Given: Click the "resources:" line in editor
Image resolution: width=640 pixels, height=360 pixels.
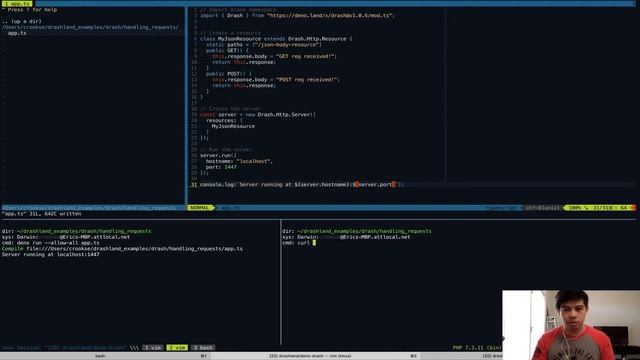Looking at the screenshot, I should 224,120.
